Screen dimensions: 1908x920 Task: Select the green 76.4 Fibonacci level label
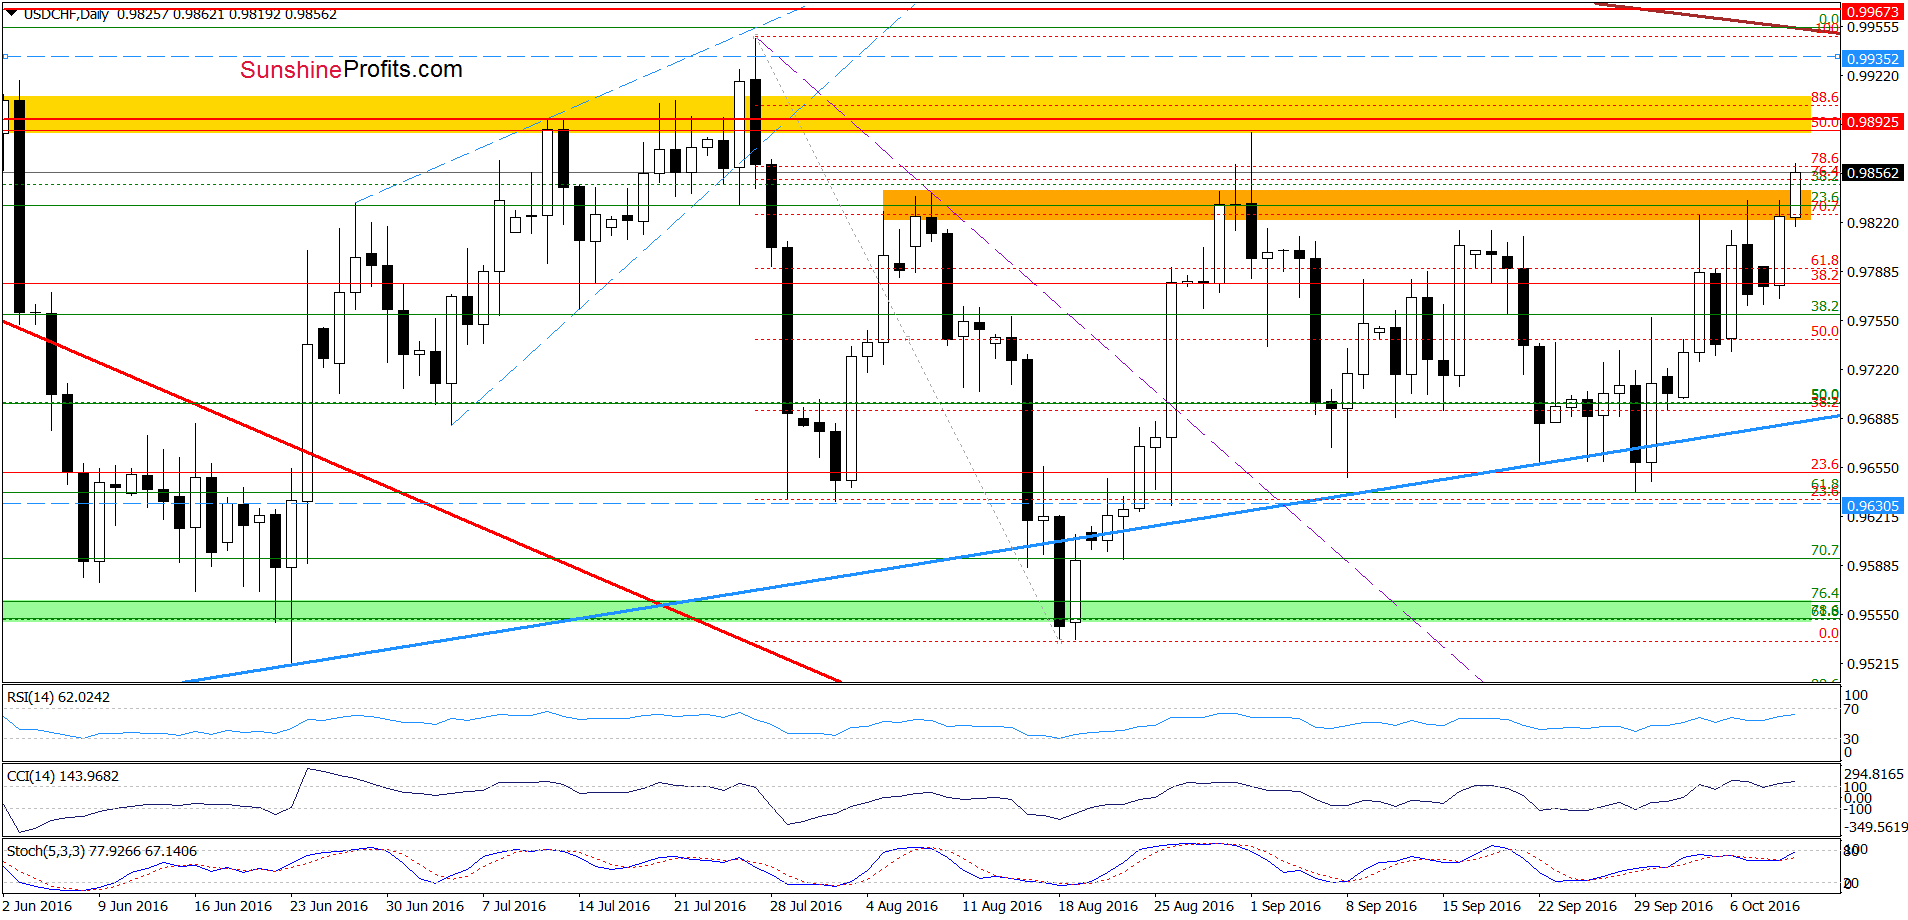tap(1825, 593)
